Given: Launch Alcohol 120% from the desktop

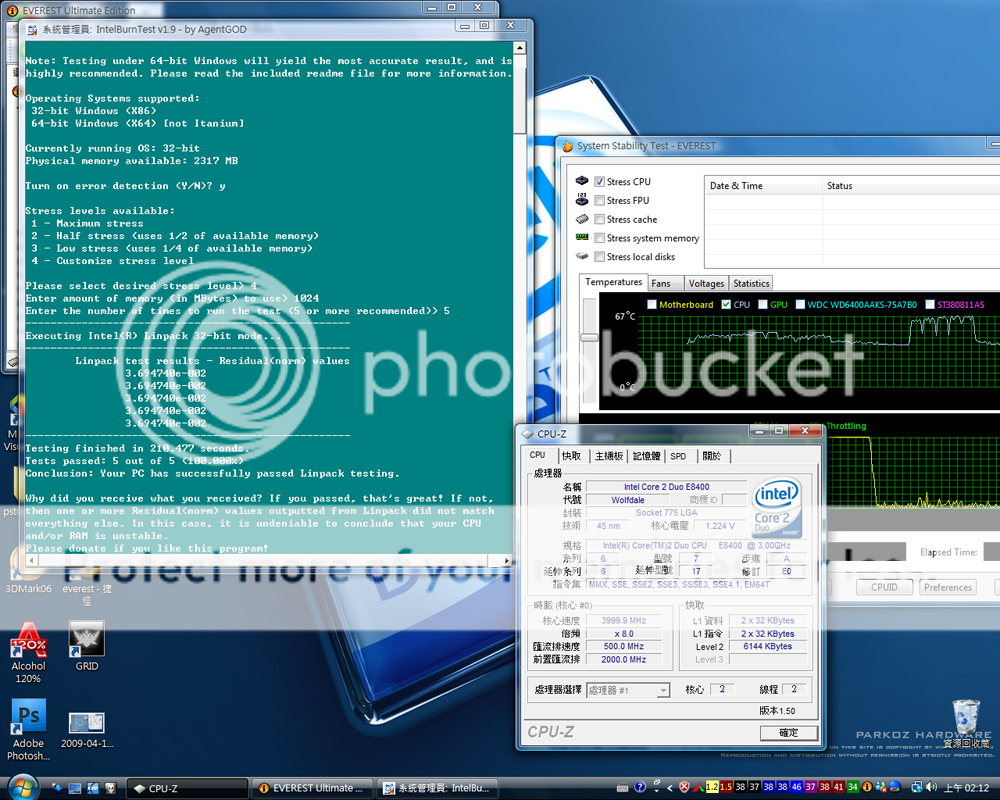Looking at the screenshot, I should 28,653.
